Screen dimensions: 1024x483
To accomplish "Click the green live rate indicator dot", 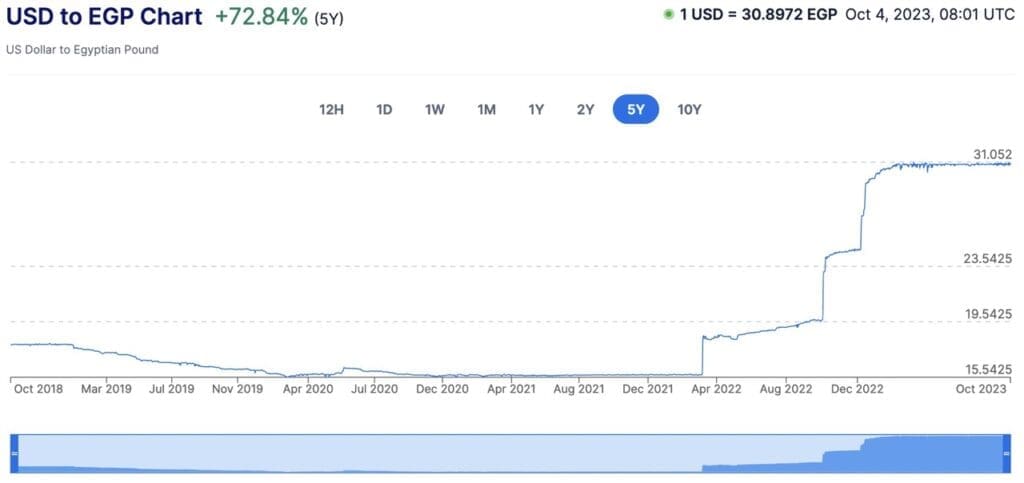I will 668,16.
